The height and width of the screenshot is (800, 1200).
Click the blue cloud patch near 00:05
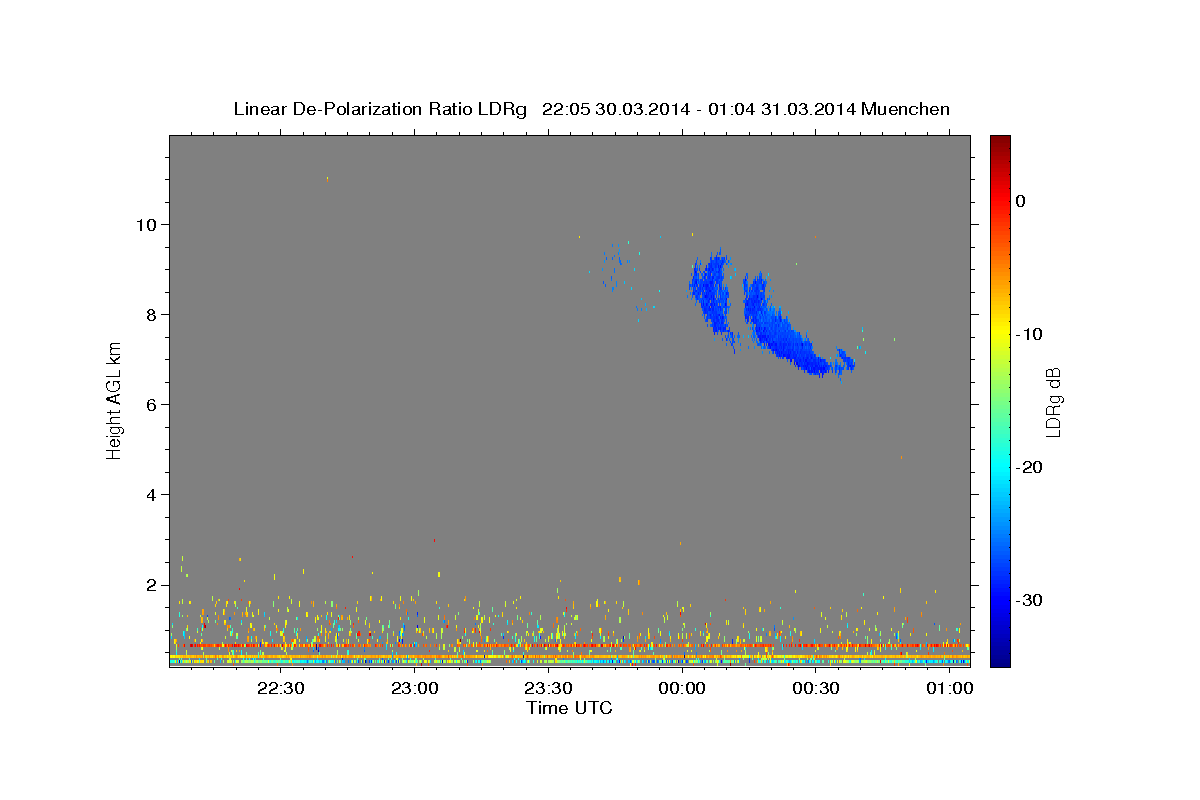712,293
